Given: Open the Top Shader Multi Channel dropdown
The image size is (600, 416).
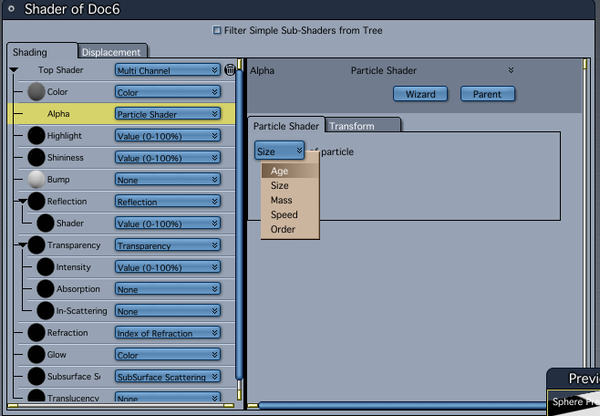Looking at the screenshot, I should coord(168,70).
